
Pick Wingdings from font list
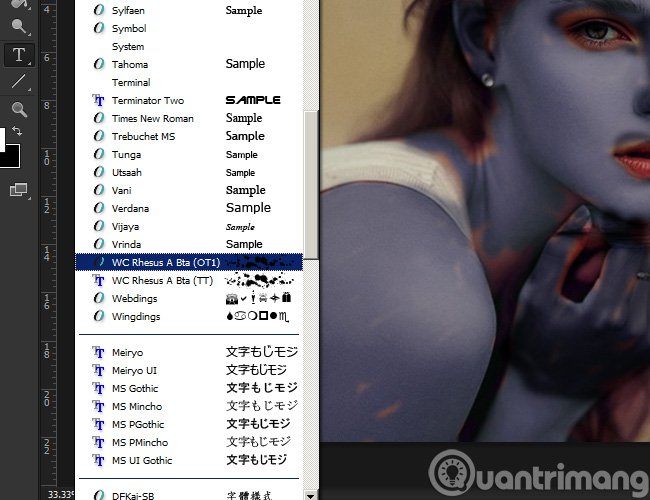coord(189,317)
